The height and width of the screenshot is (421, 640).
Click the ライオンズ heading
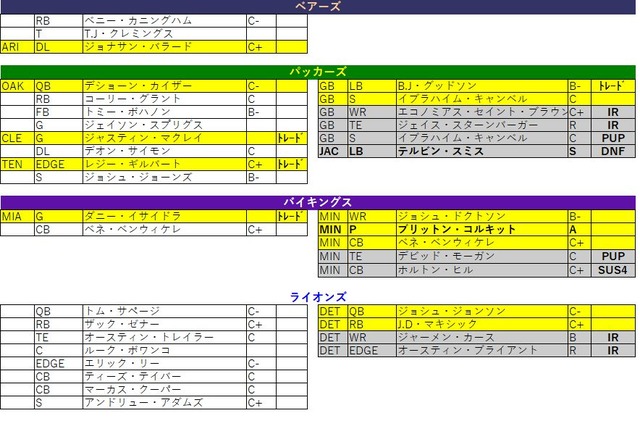pos(318,297)
